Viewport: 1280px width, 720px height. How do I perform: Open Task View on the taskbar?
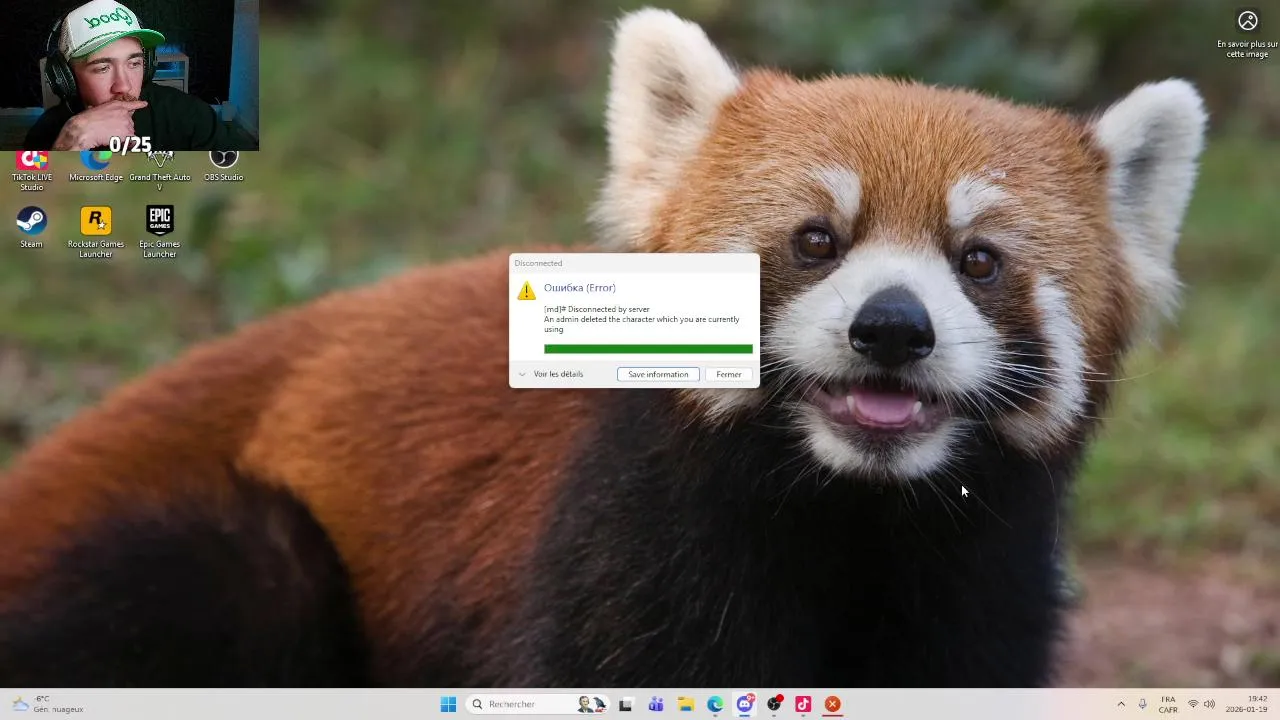click(x=626, y=704)
